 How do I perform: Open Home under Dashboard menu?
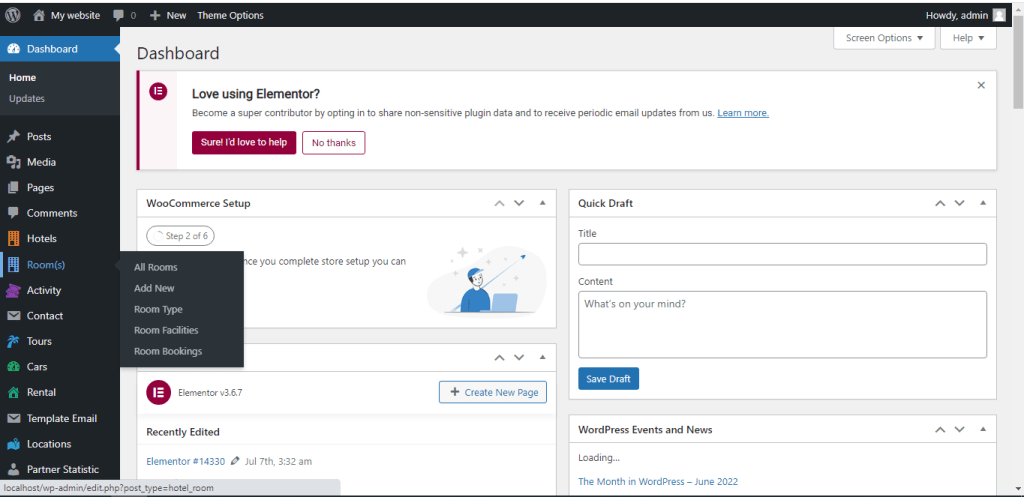(x=22, y=77)
